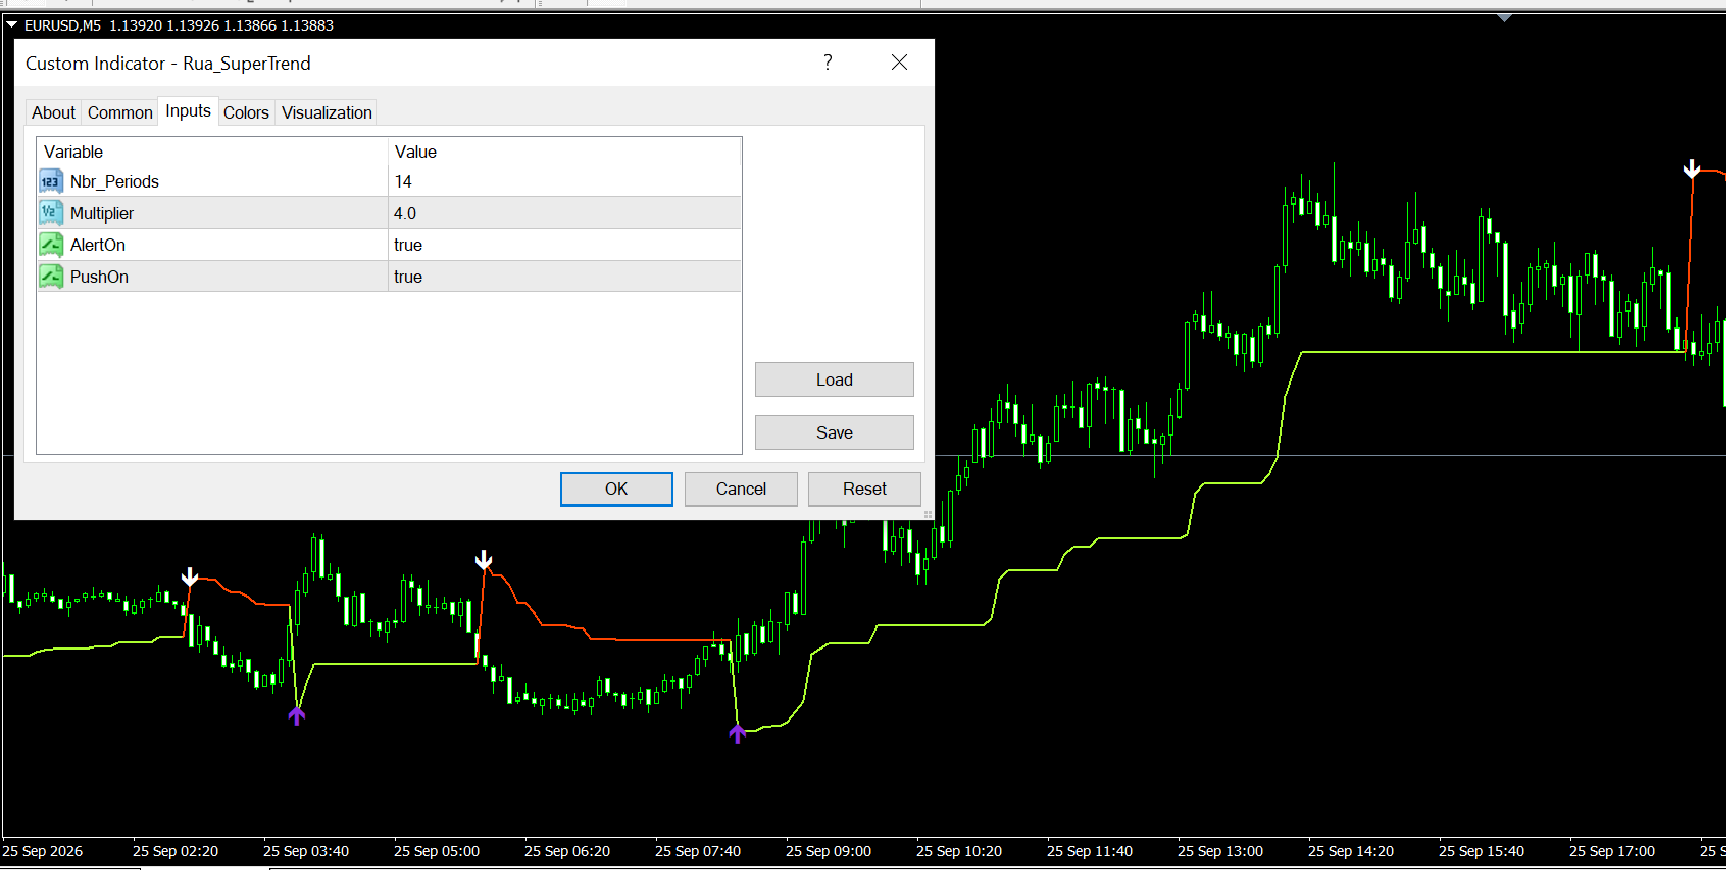
Task: Select the Multiplier value 4.0
Action: coord(405,213)
